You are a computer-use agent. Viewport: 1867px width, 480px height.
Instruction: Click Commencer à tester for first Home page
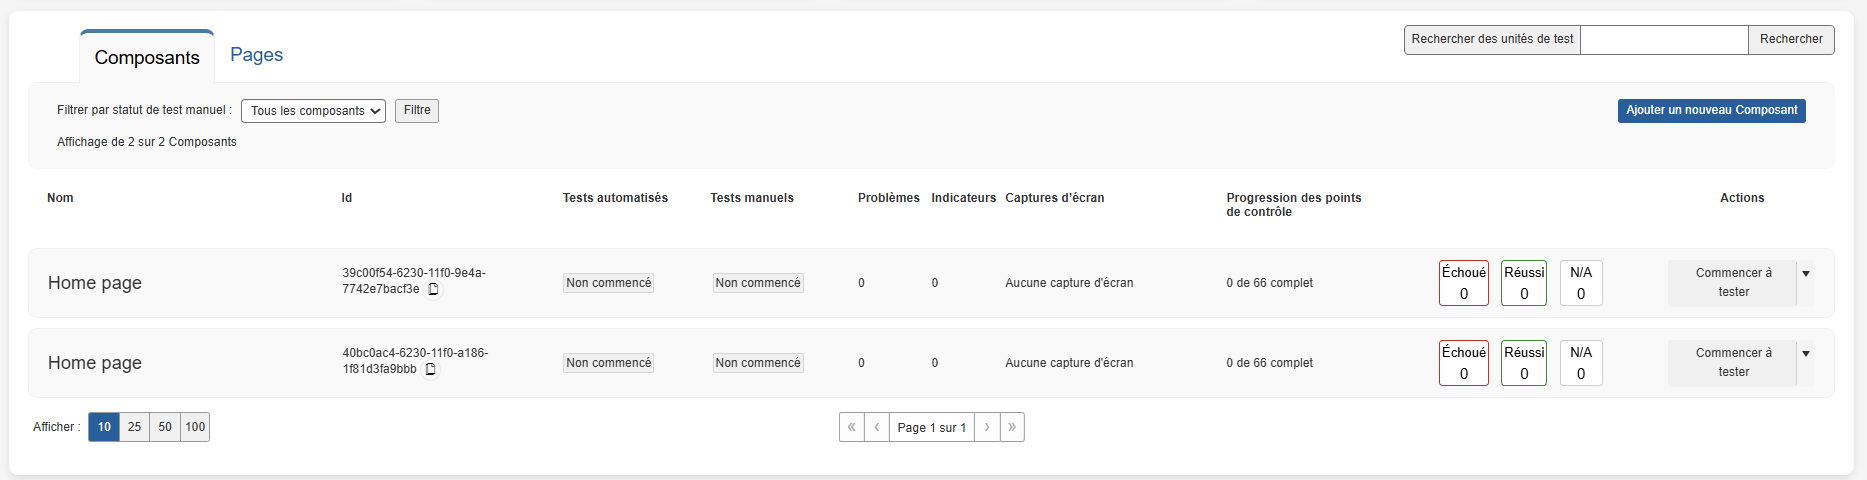(x=1732, y=283)
